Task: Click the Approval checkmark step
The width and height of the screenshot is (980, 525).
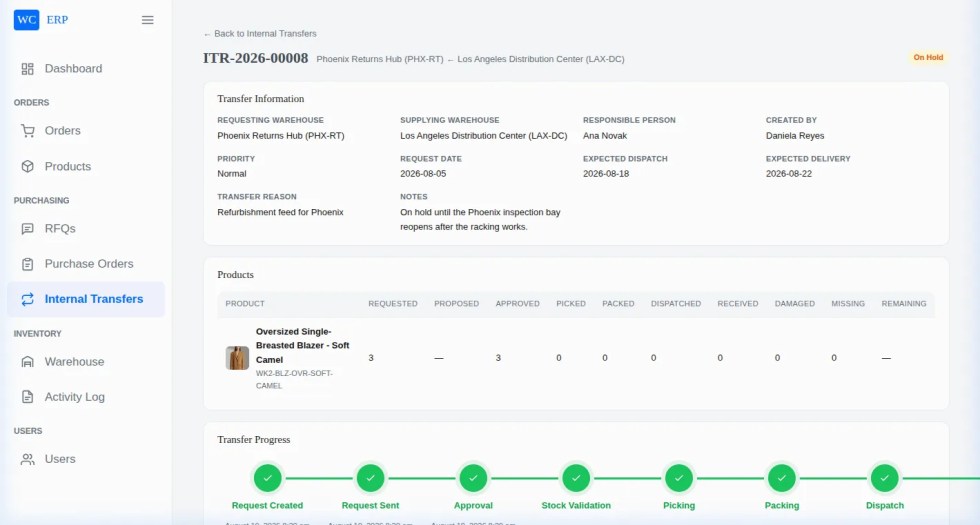Action: click(x=473, y=478)
